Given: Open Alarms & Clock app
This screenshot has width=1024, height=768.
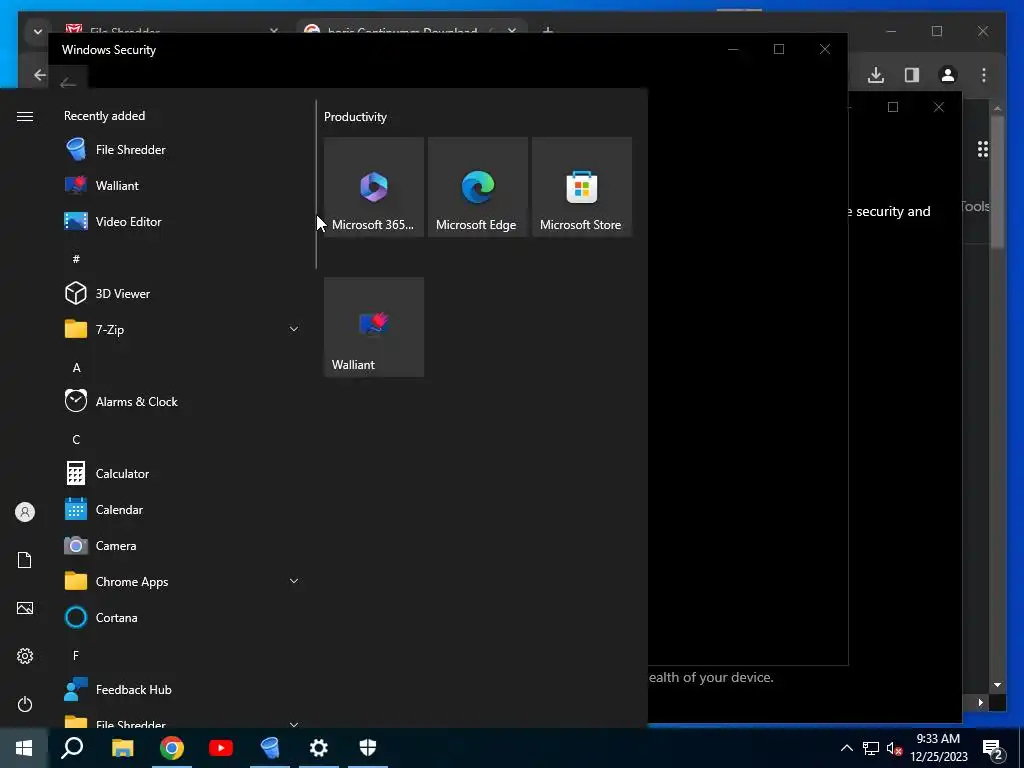Looking at the screenshot, I should (183, 401).
